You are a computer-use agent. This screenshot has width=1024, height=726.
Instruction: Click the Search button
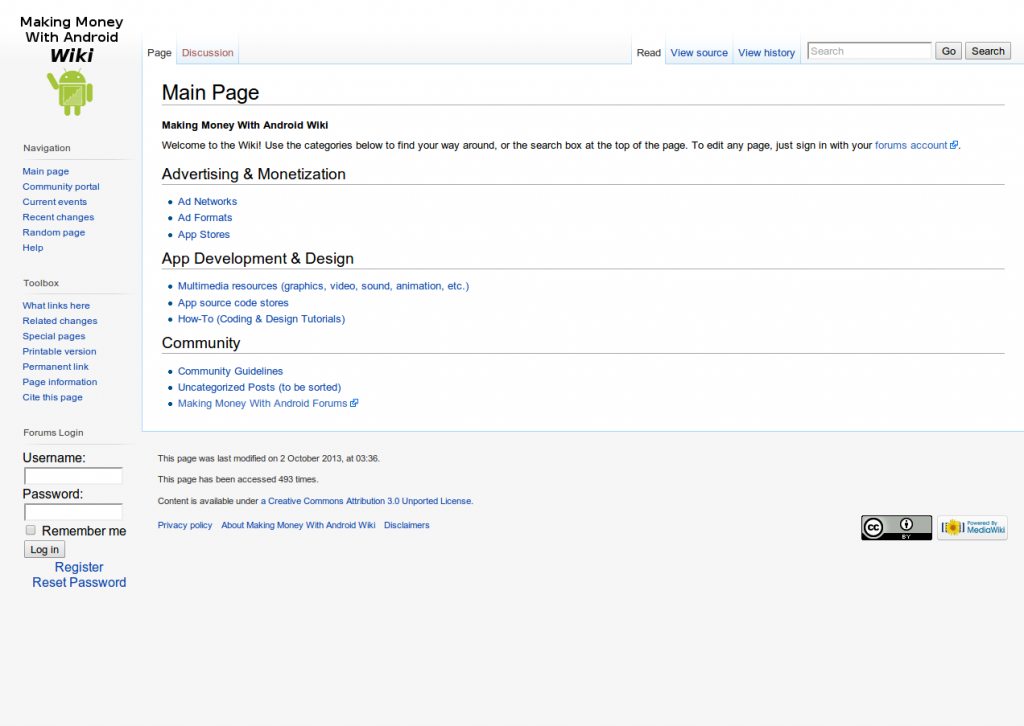[987, 51]
